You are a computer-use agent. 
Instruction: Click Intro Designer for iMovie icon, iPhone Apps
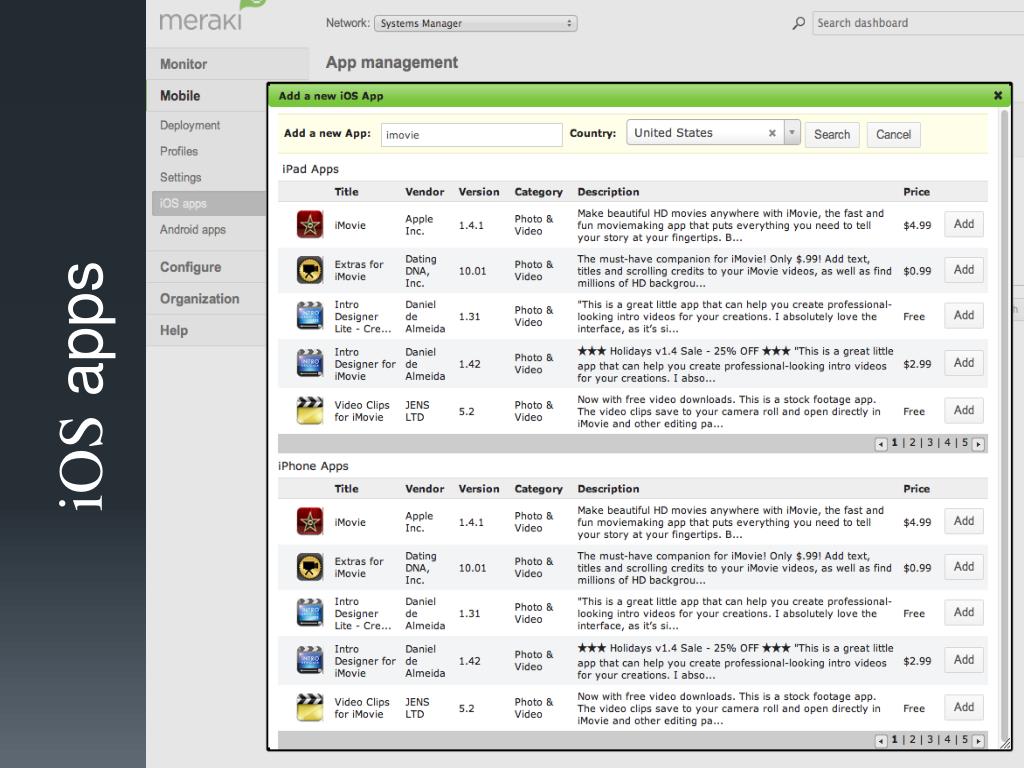pyautogui.click(x=310, y=661)
